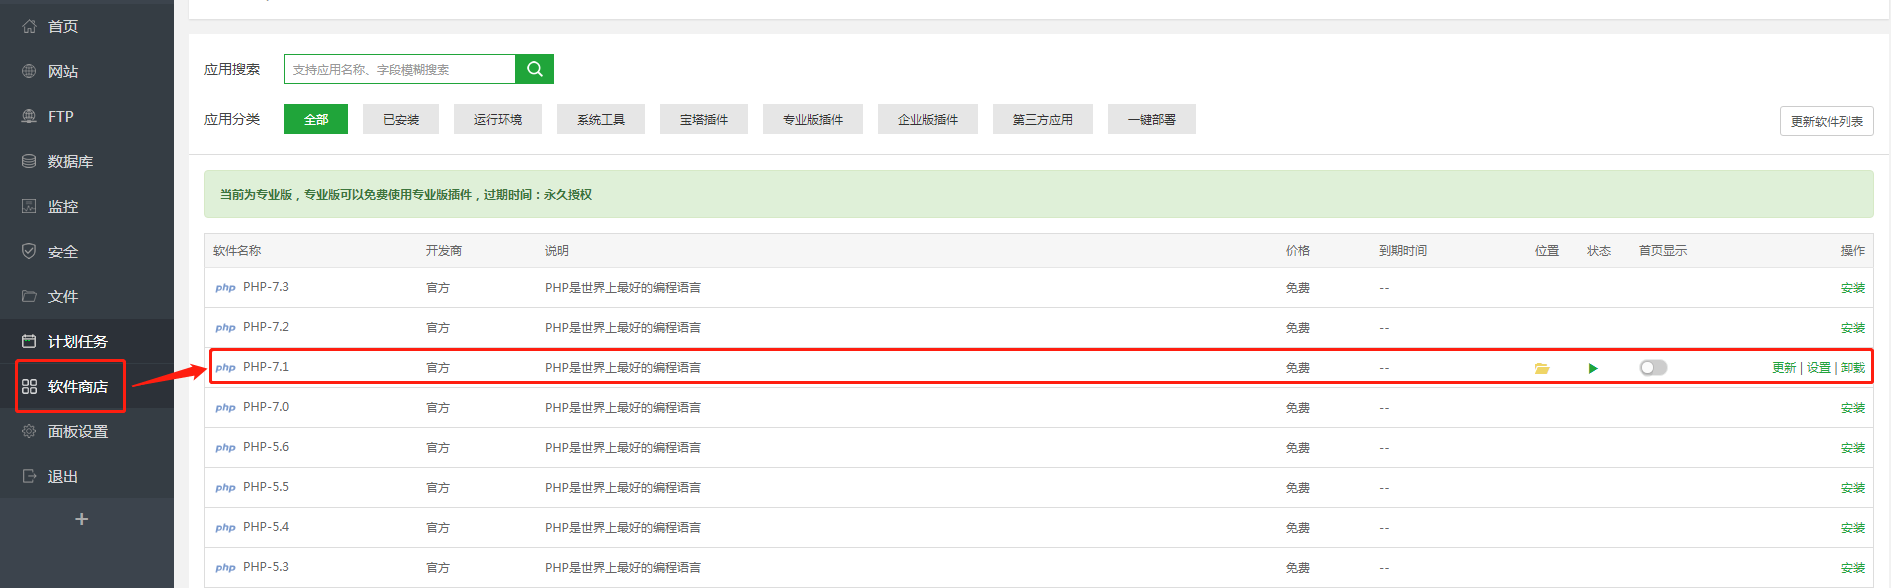Select the 宝塔插件 category tab
The width and height of the screenshot is (1891, 588).
click(x=704, y=119)
